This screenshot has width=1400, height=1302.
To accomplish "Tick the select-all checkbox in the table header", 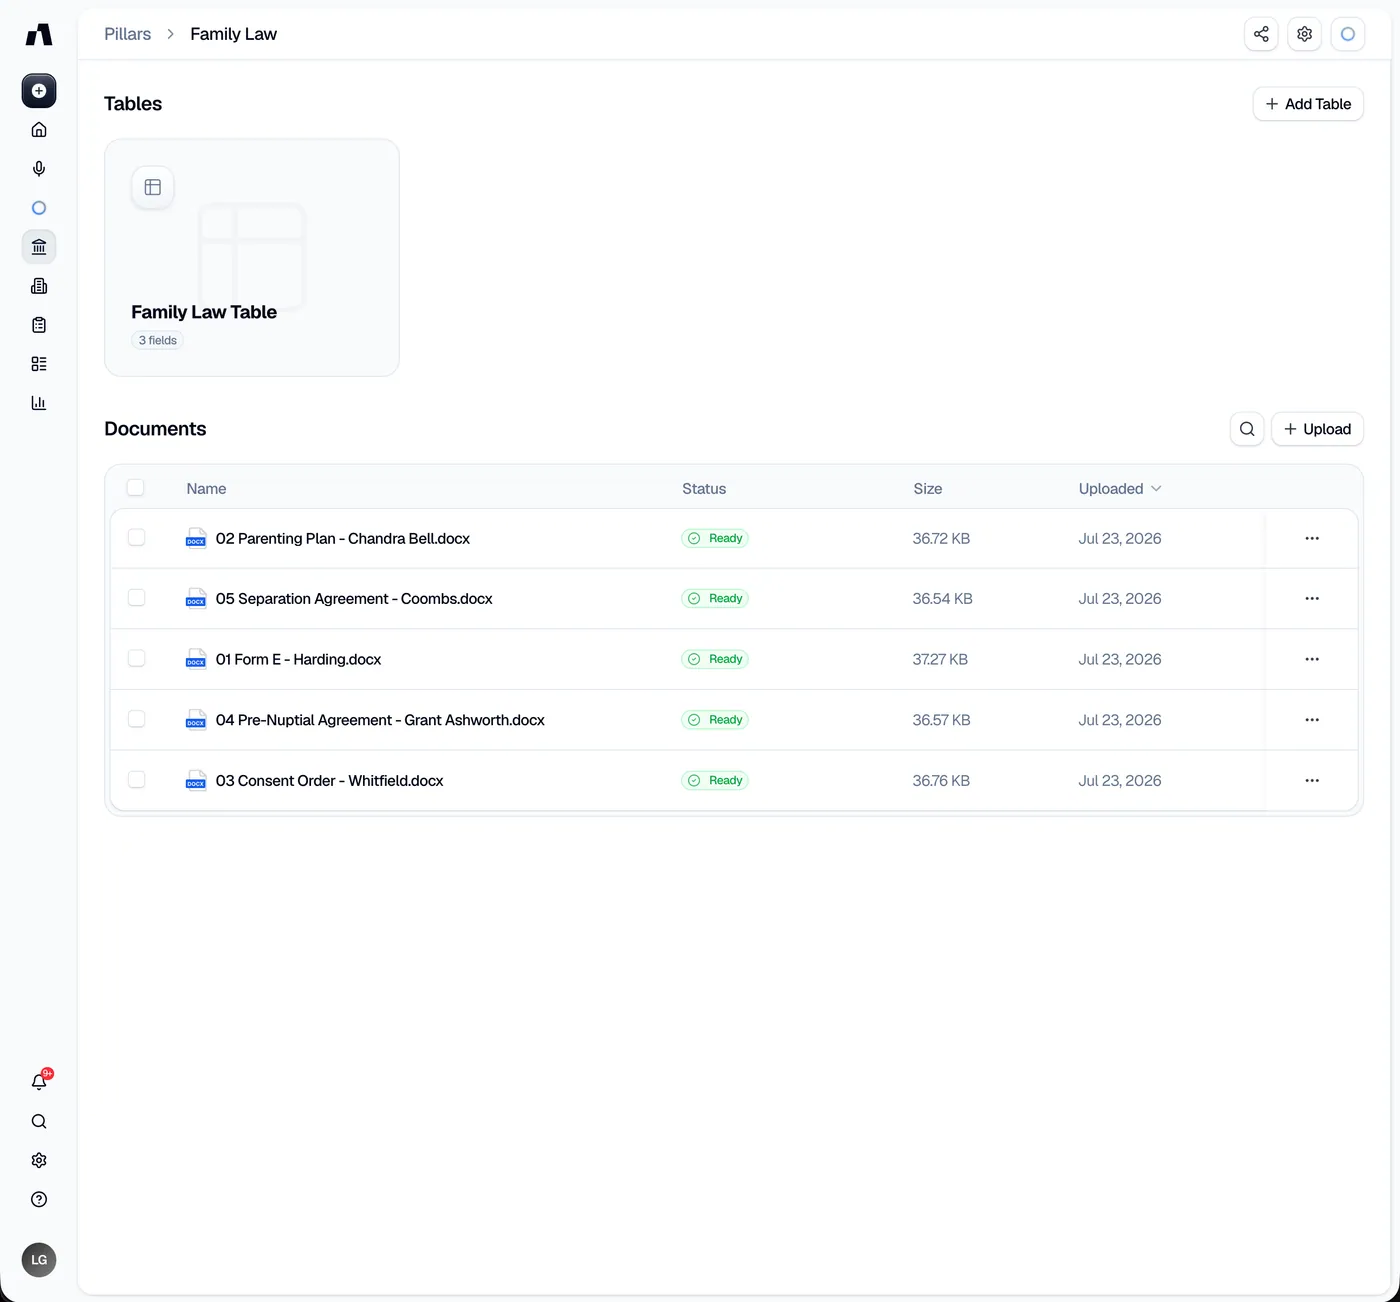I will [x=136, y=488].
